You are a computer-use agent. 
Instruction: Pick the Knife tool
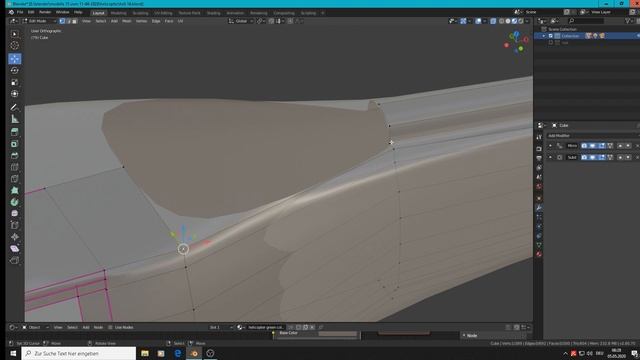tap(15, 179)
